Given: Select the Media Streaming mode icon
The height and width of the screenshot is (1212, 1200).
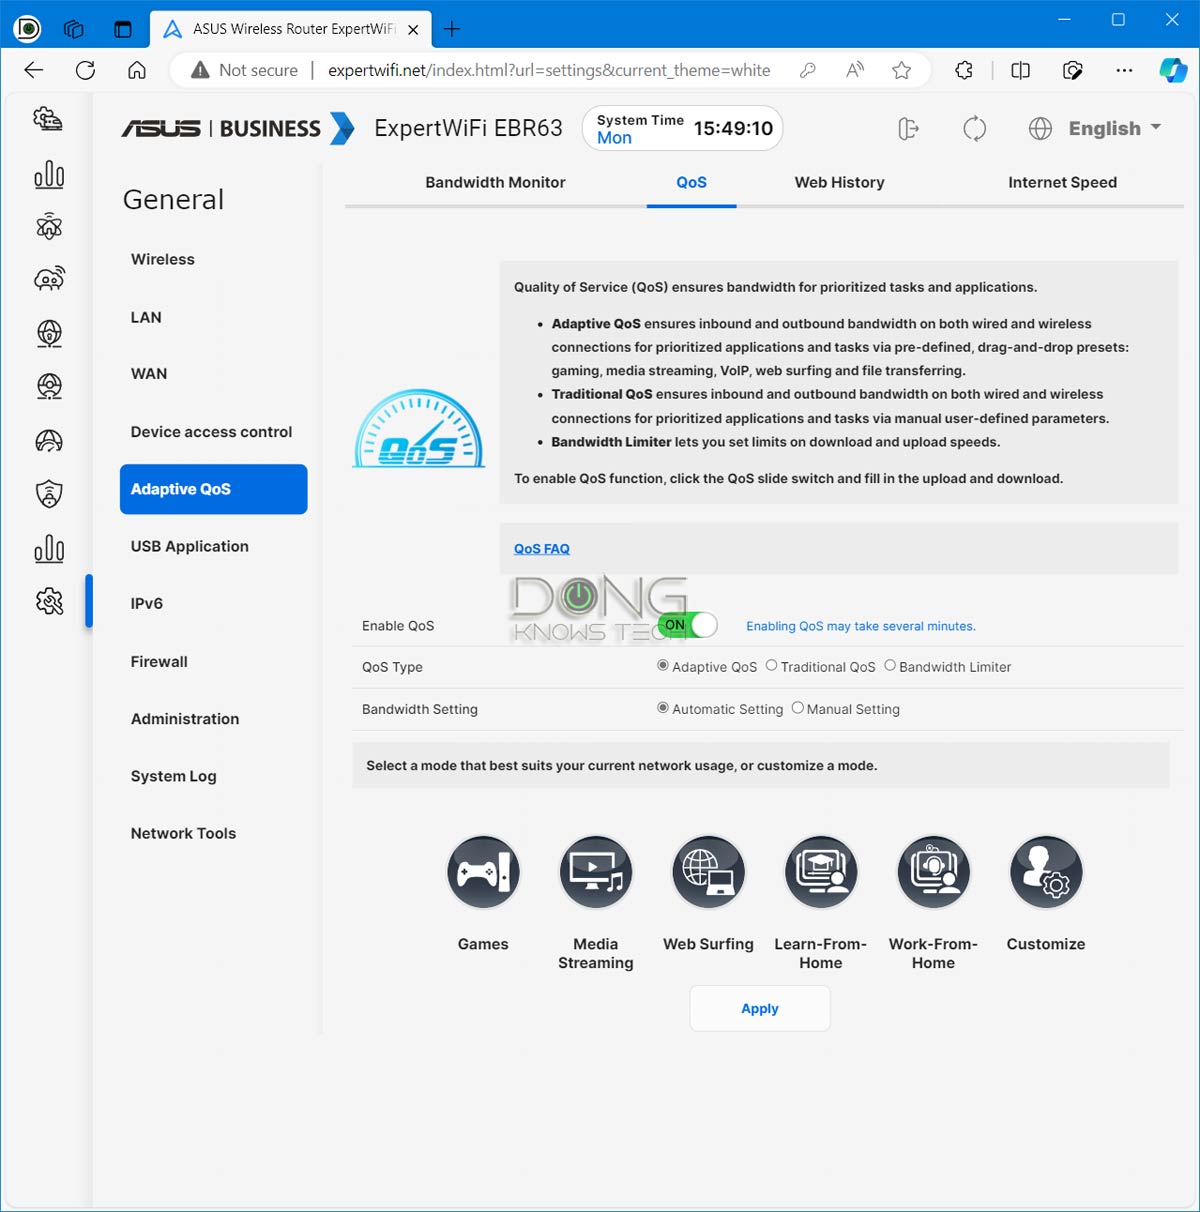Looking at the screenshot, I should pyautogui.click(x=596, y=872).
